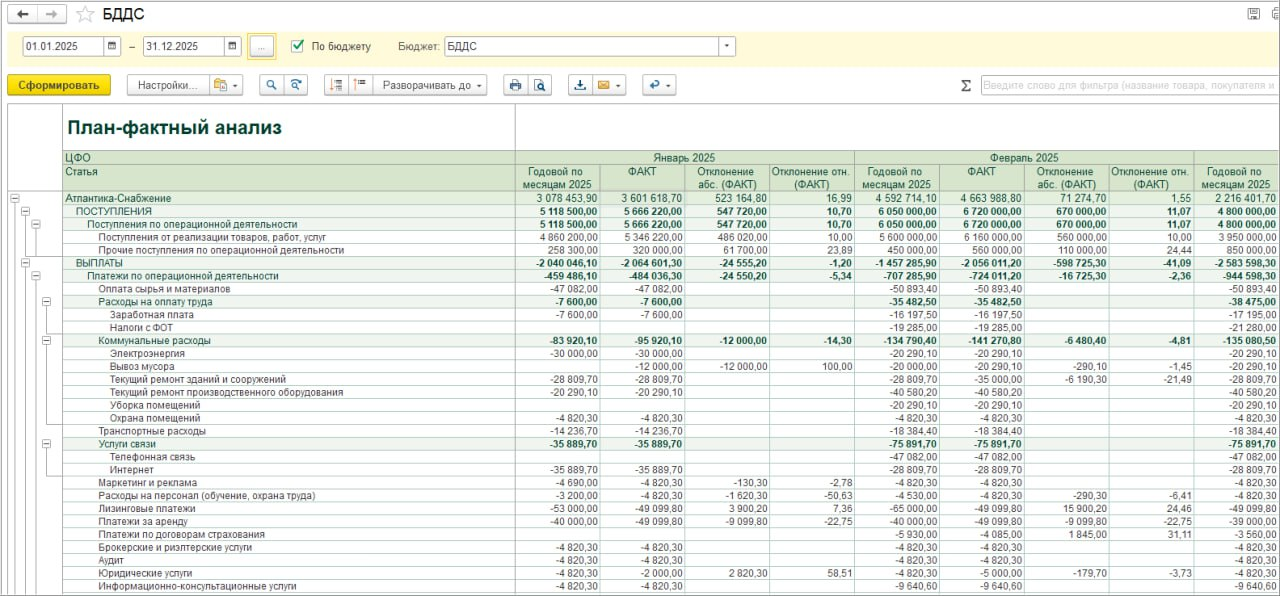Image resolution: width=1280 pixels, height=596 pixels.
Task: Open the Настройки... button
Action: (167, 85)
